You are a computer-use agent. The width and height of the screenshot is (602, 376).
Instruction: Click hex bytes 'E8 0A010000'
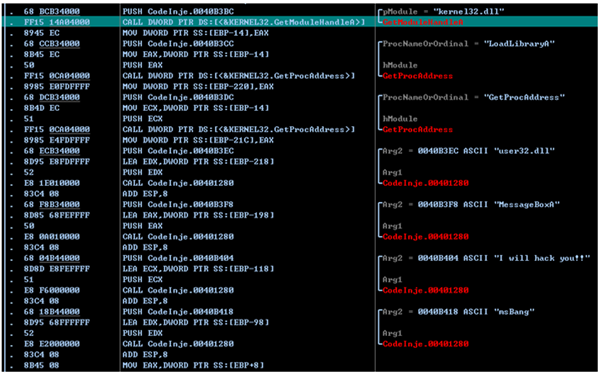(52, 237)
